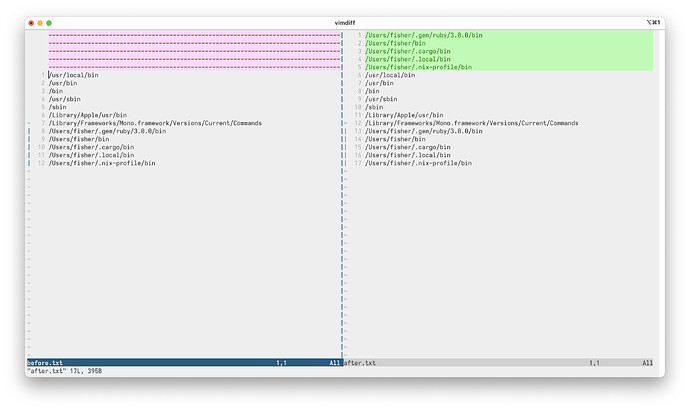Click the after.txt status line label

(x=360, y=363)
